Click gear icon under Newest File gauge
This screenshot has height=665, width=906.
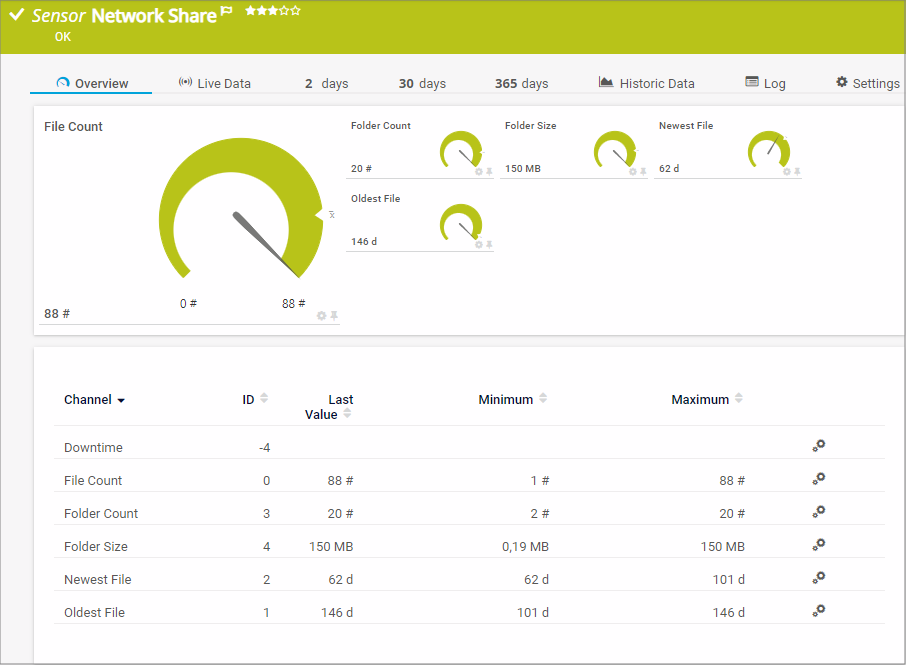tap(787, 172)
